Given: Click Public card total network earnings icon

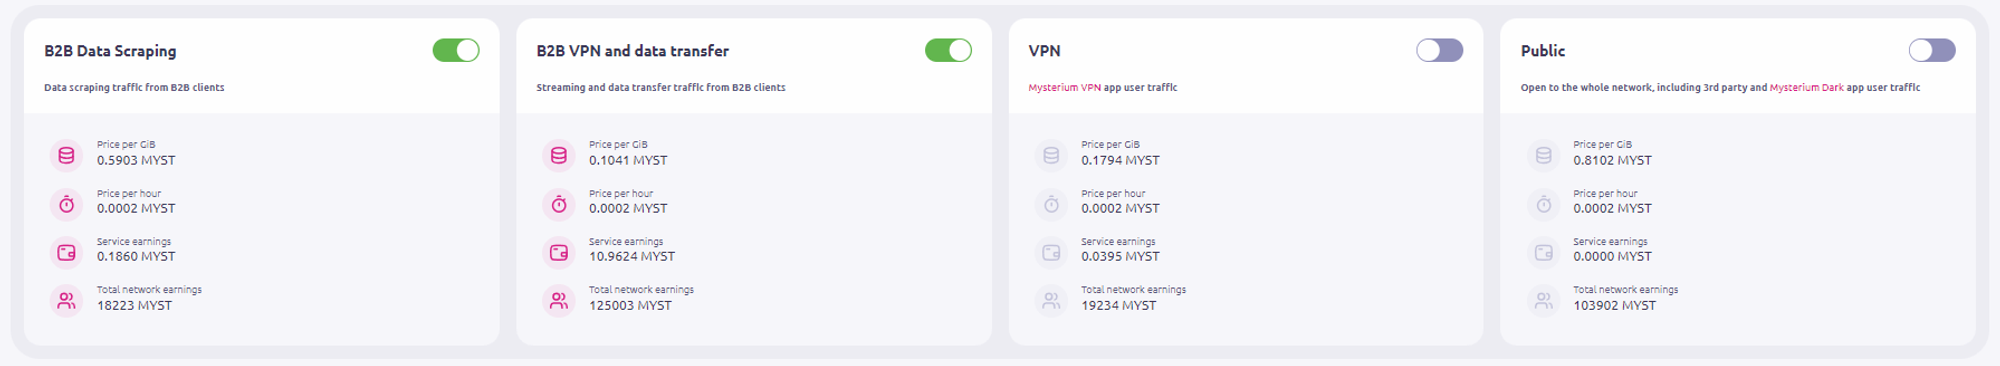Looking at the screenshot, I should (1544, 300).
